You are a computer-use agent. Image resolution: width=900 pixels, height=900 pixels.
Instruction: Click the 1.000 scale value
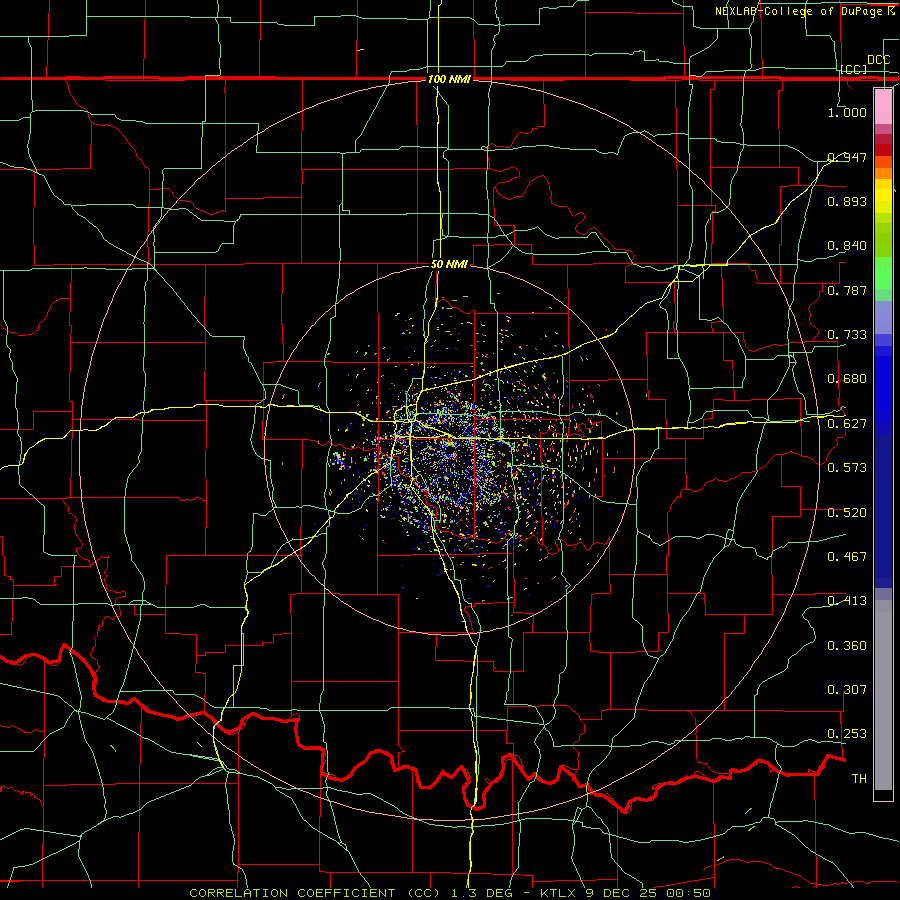(847, 112)
